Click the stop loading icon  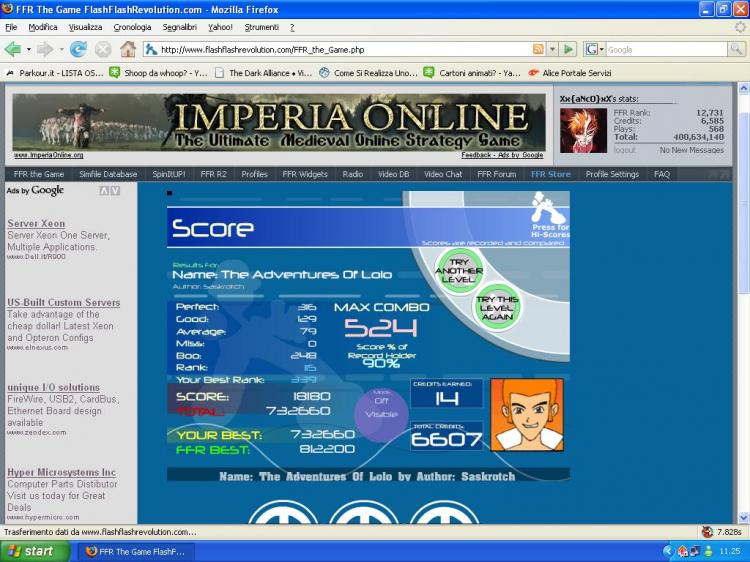(x=102, y=49)
